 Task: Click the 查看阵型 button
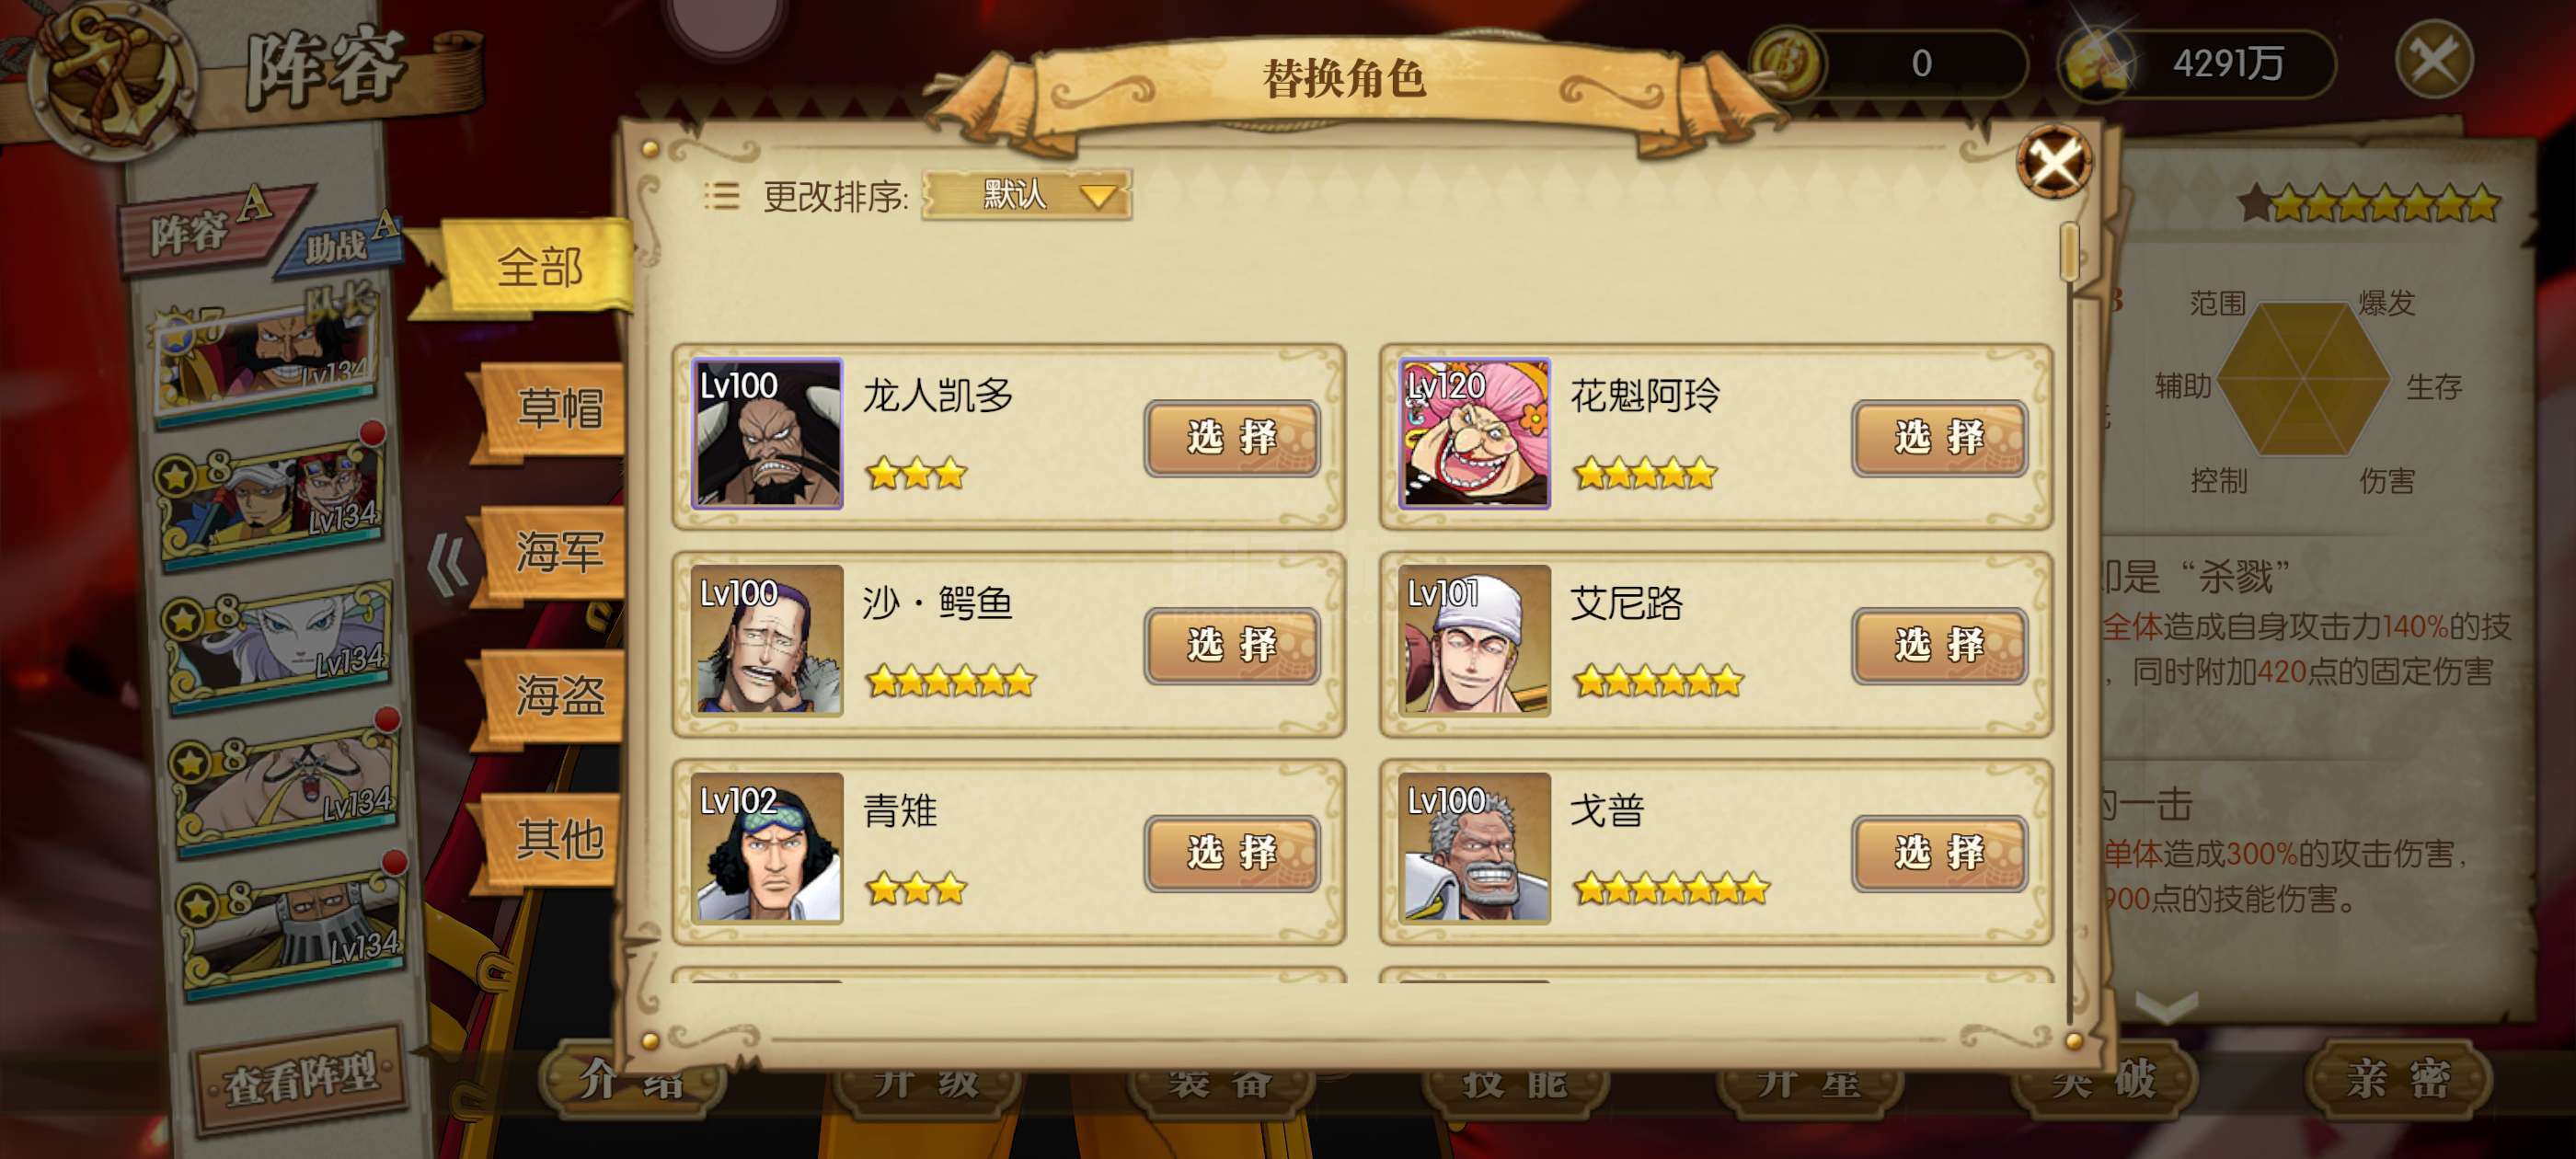coord(301,1079)
